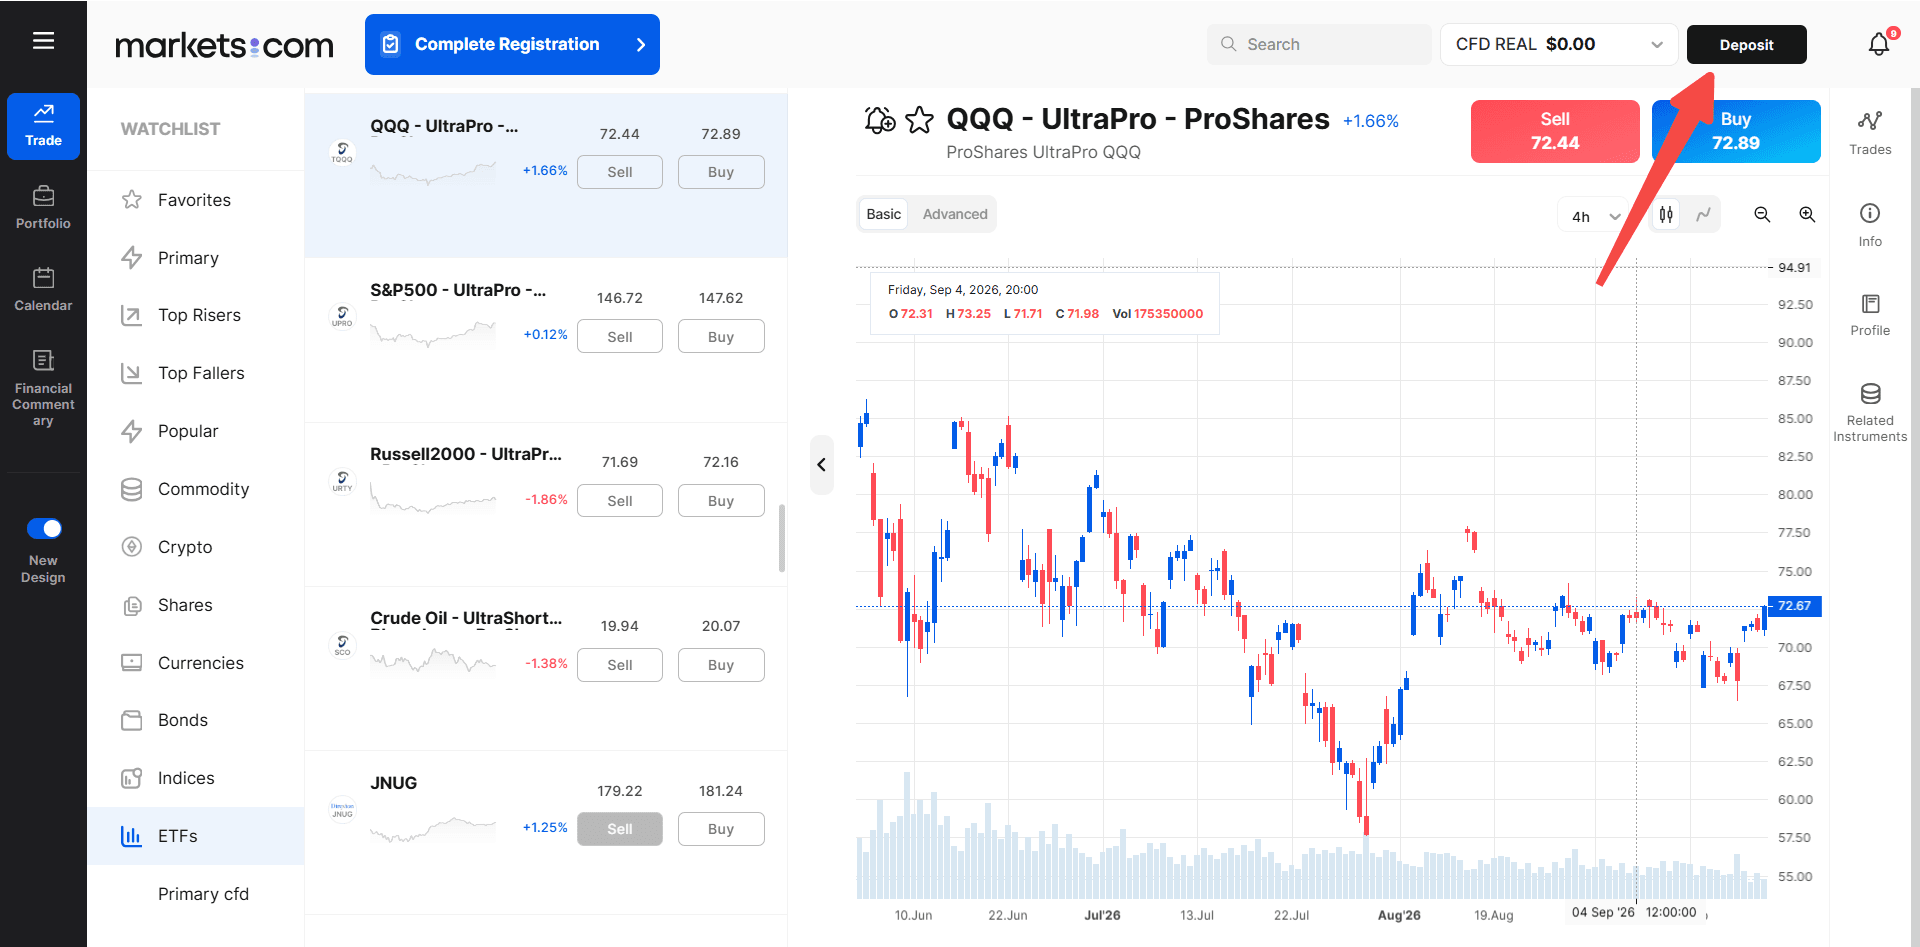This screenshot has height=947, width=1920.
Task: Click the instrument list scrollbar
Action: [x=782, y=538]
